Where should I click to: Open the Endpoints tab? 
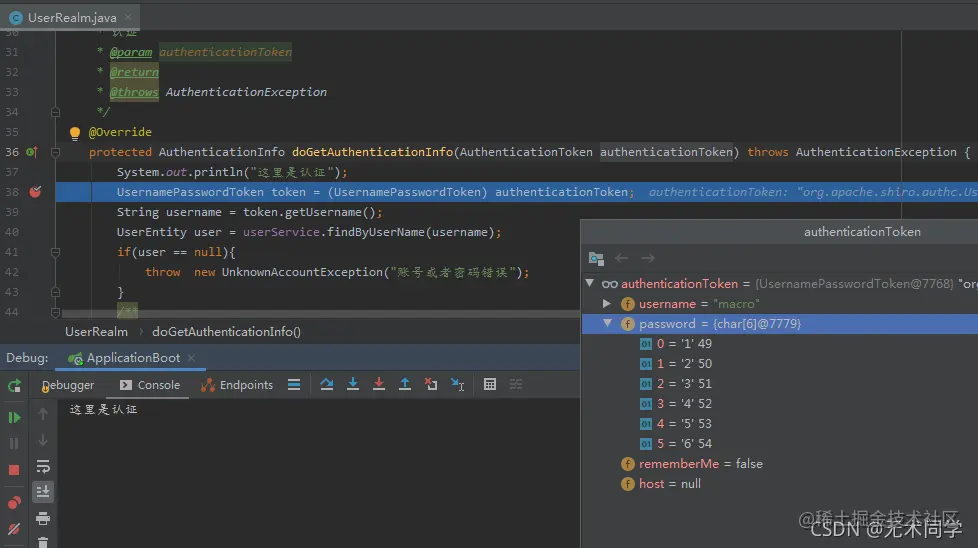tap(237, 385)
